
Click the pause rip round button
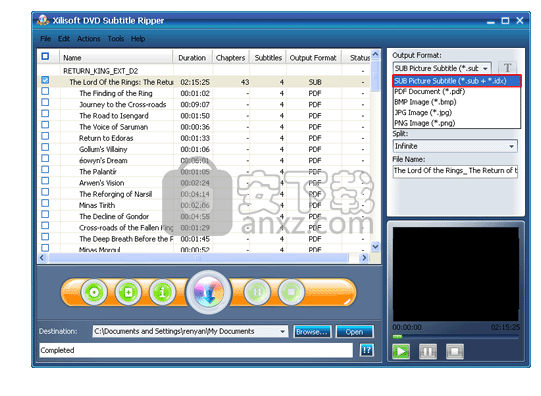click(257, 293)
